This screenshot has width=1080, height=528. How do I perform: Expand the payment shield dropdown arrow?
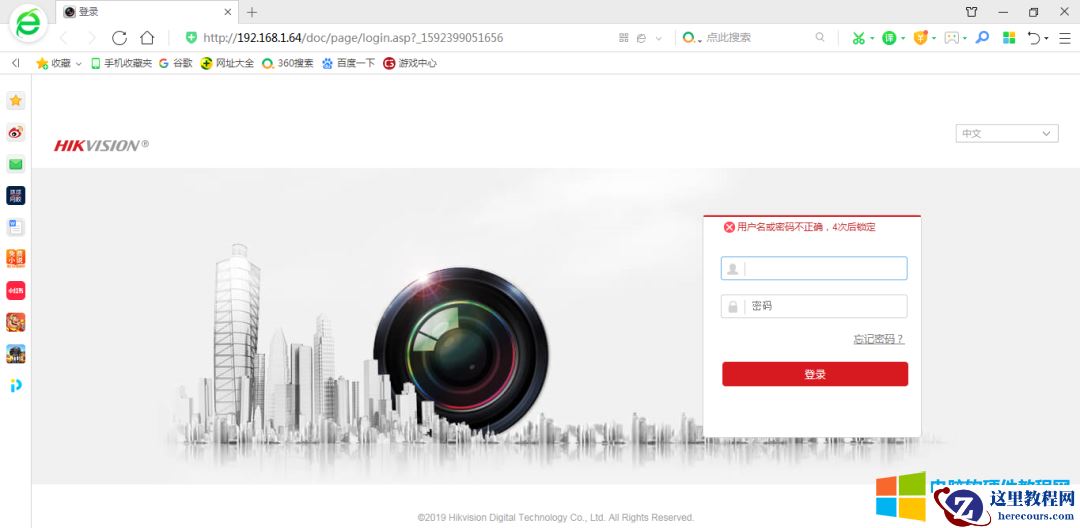click(x=935, y=39)
